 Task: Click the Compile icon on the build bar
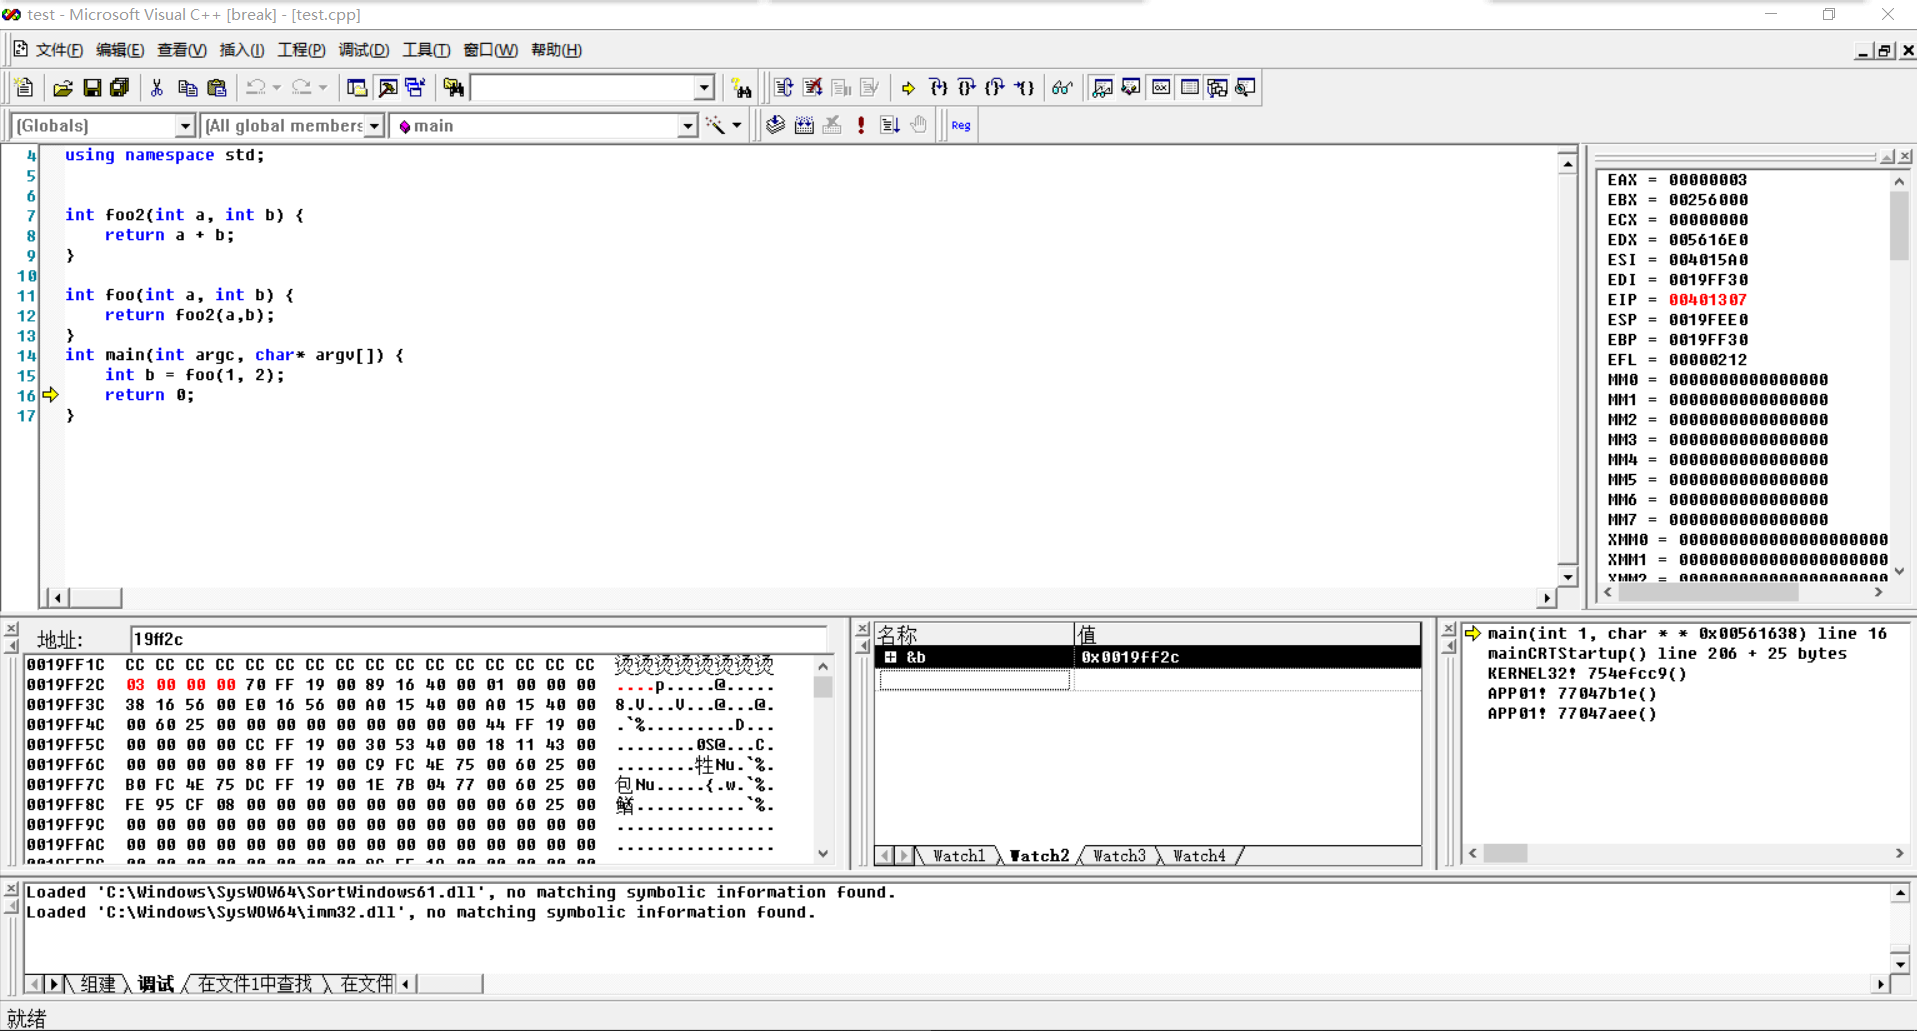(775, 125)
